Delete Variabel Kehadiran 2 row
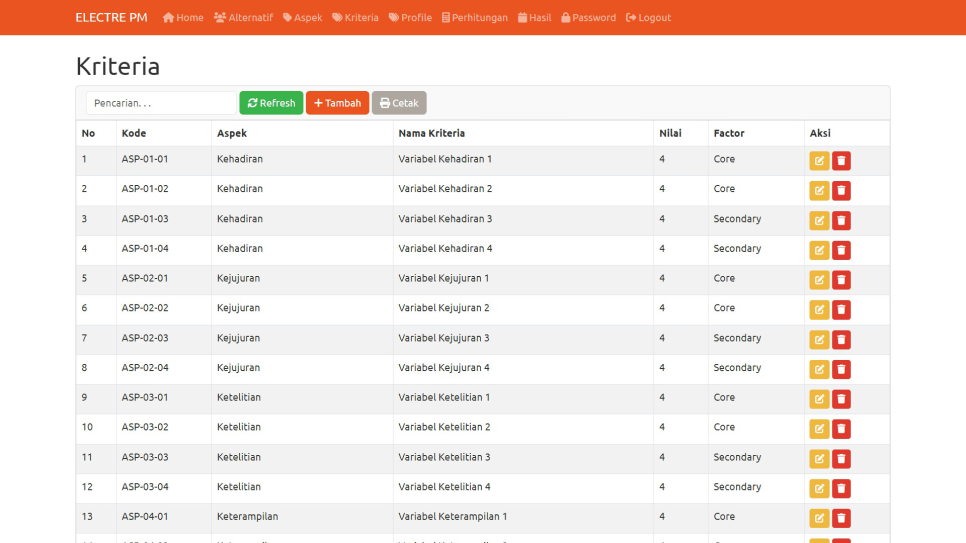The width and height of the screenshot is (966, 543). coord(841,190)
